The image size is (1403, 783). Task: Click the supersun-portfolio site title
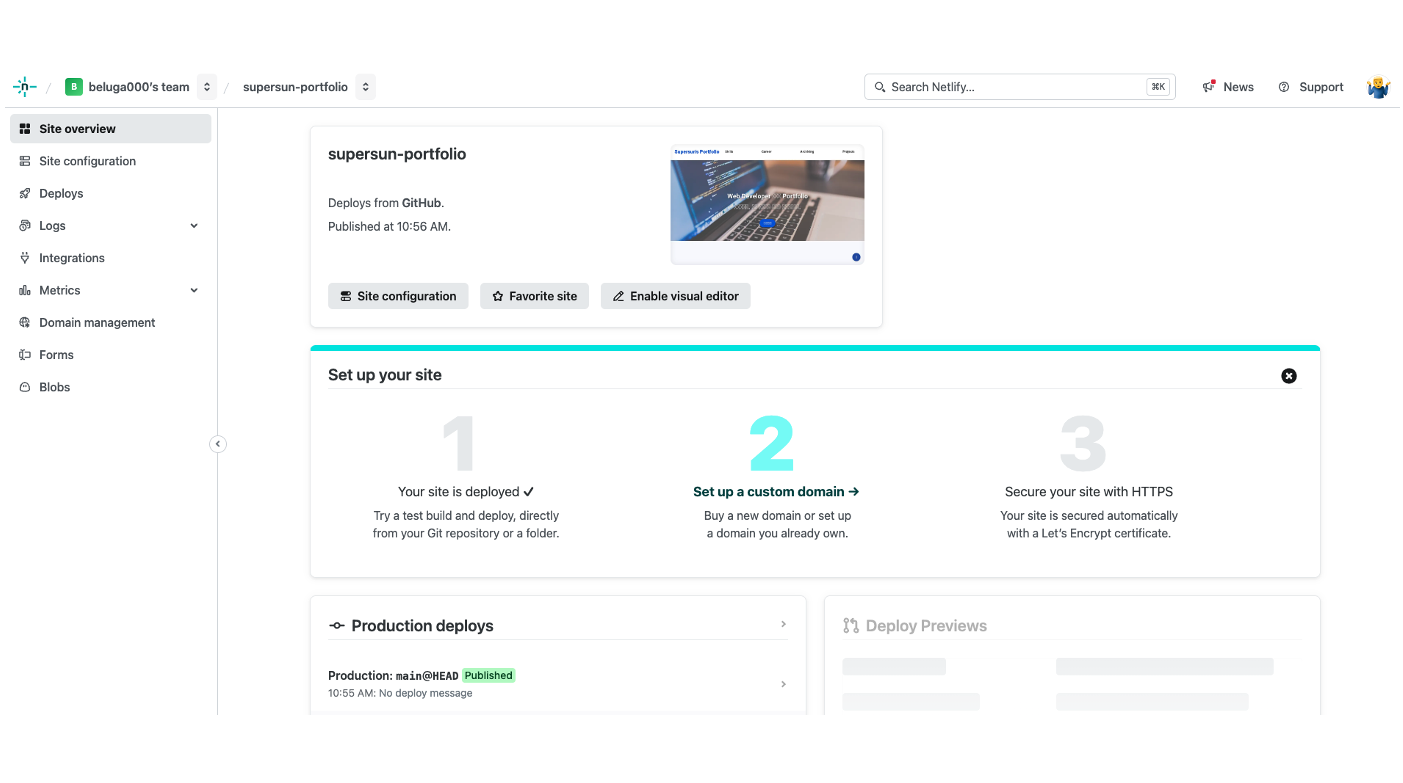point(397,154)
